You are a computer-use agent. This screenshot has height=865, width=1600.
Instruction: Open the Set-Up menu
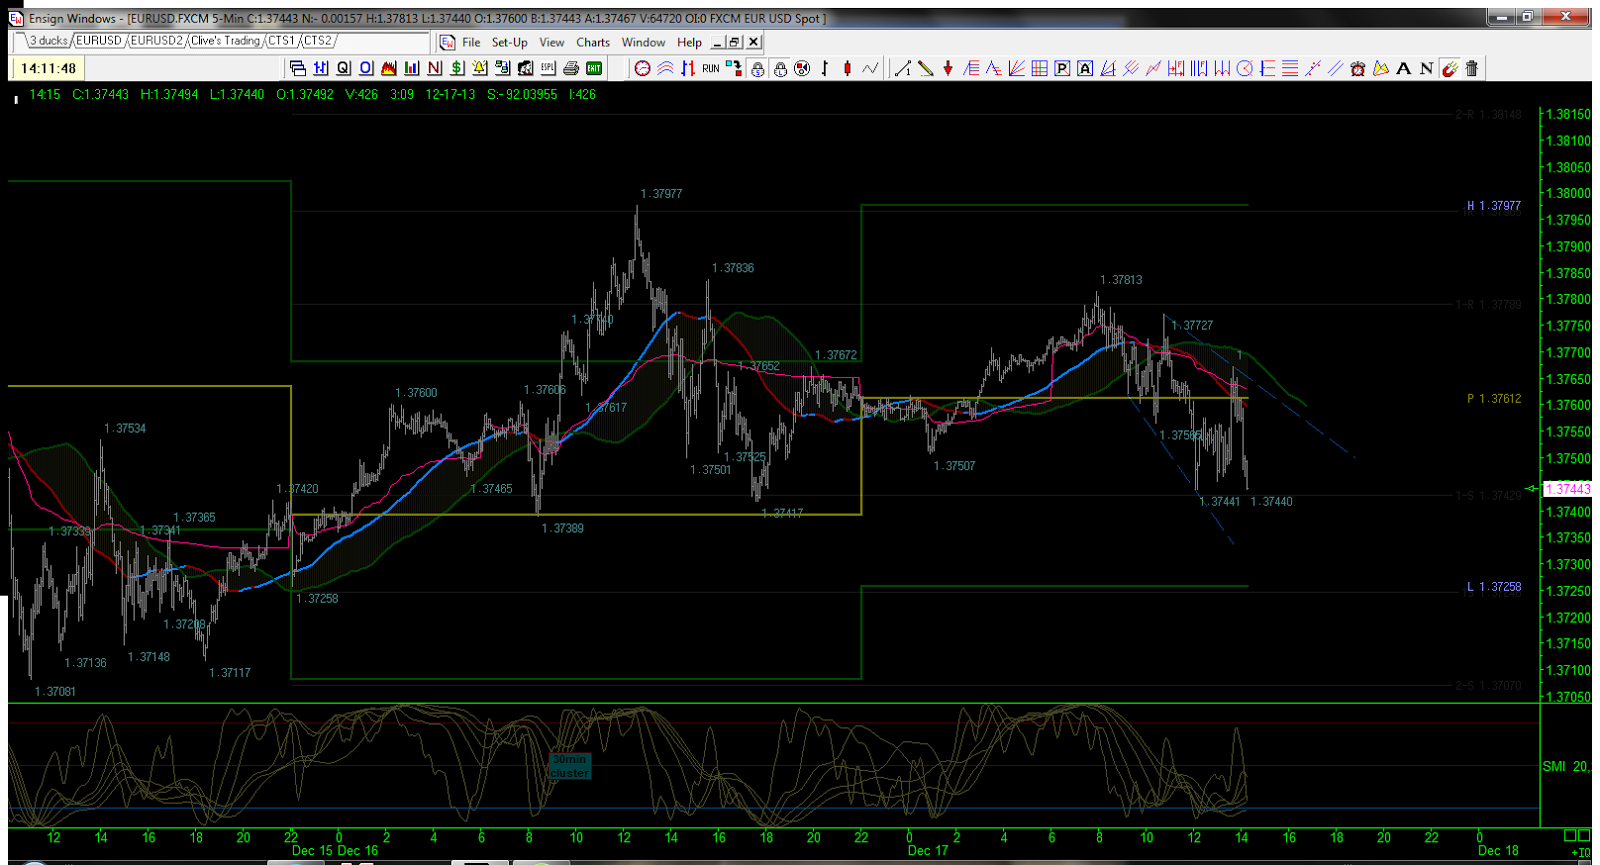click(509, 42)
